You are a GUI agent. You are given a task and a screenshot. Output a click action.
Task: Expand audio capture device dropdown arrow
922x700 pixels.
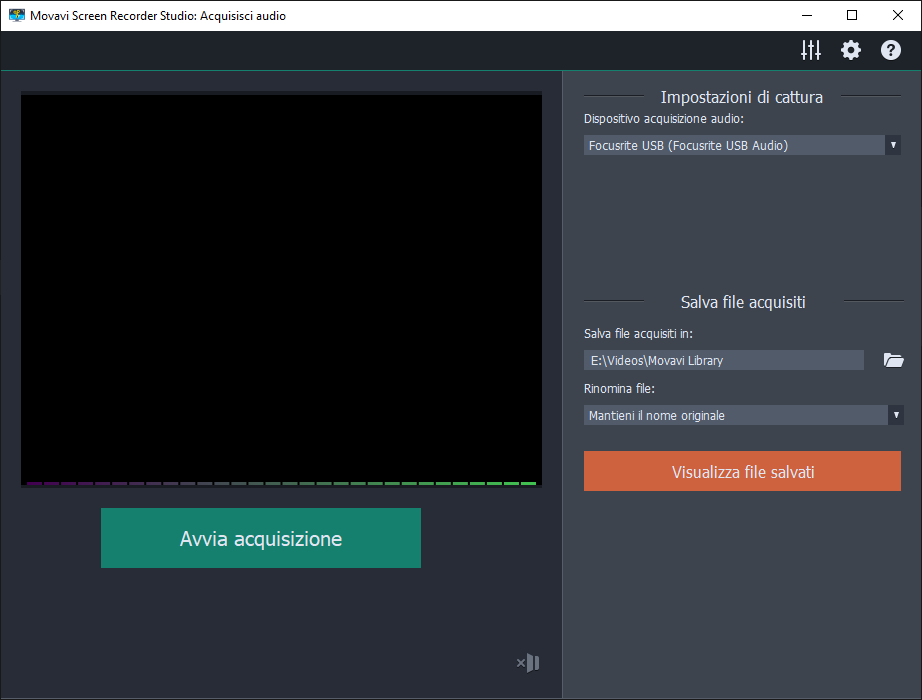click(893, 146)
